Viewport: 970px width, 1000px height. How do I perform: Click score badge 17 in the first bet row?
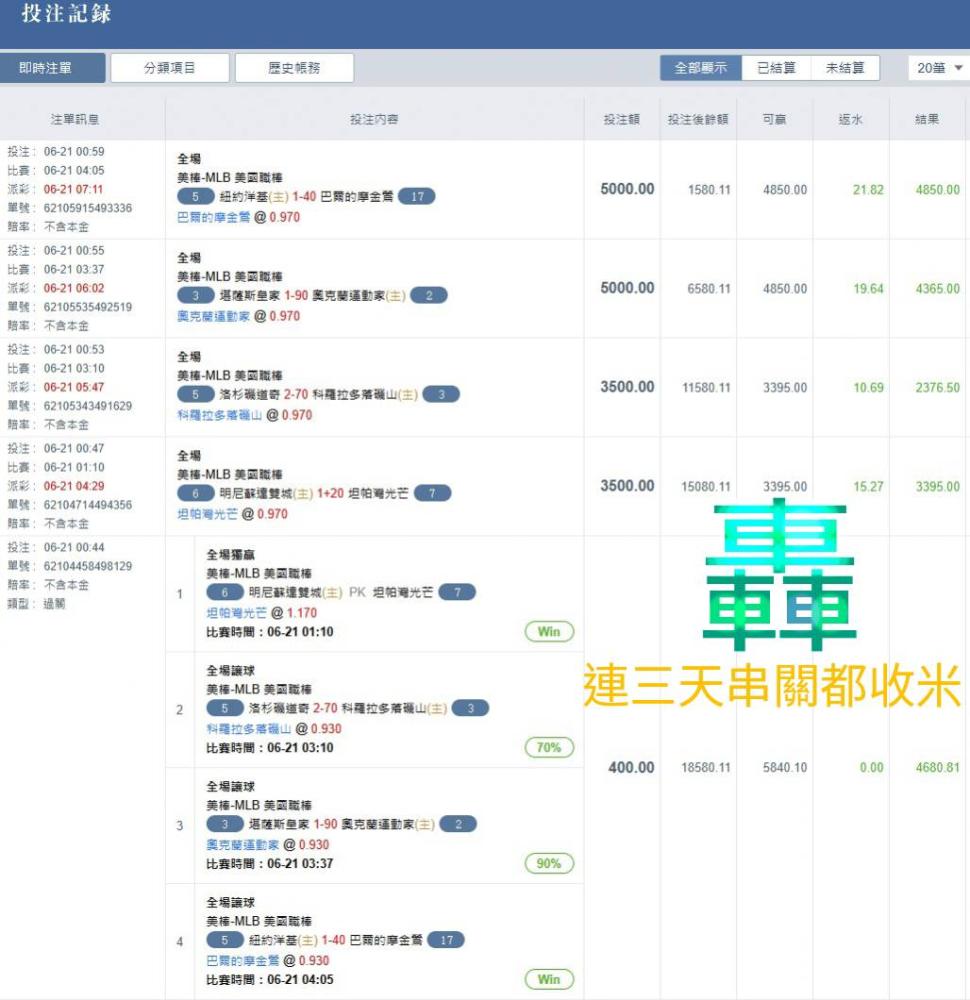coord(417,197)
